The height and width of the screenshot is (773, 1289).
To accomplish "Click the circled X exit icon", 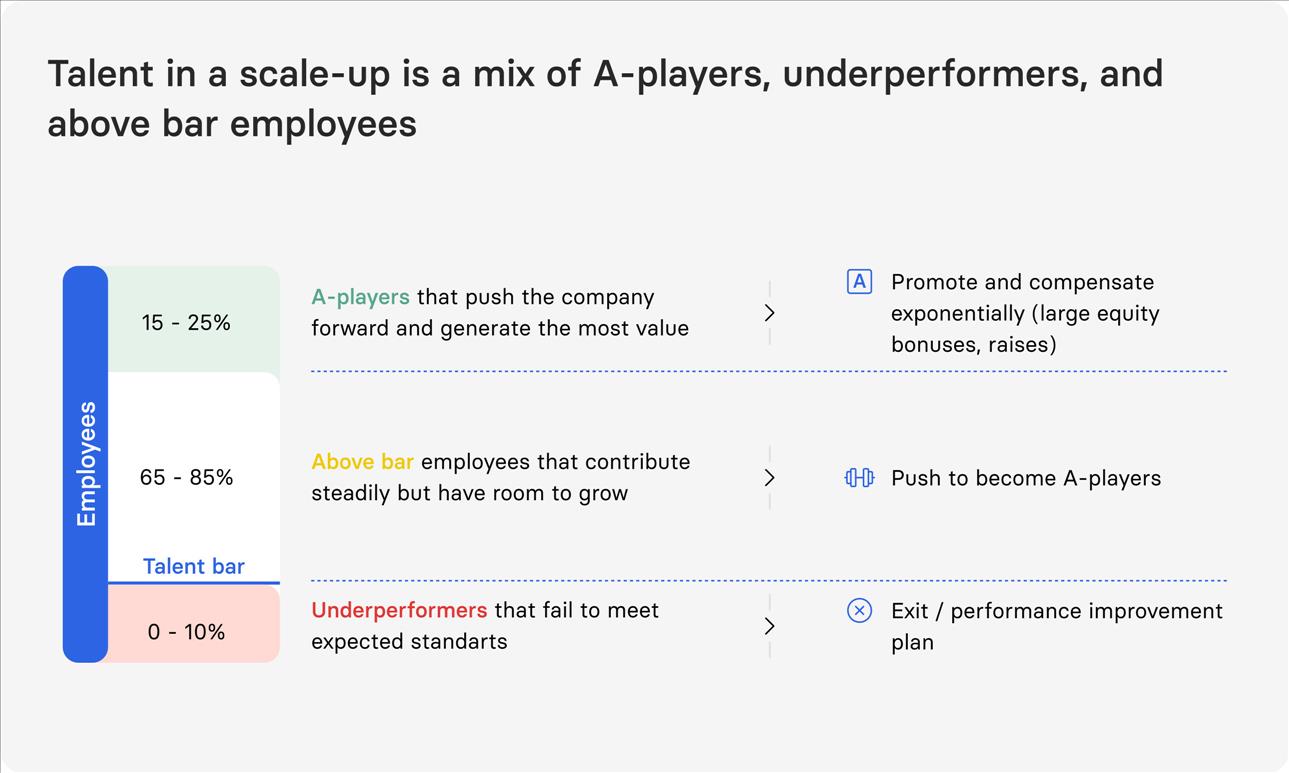I will [859, 611].
